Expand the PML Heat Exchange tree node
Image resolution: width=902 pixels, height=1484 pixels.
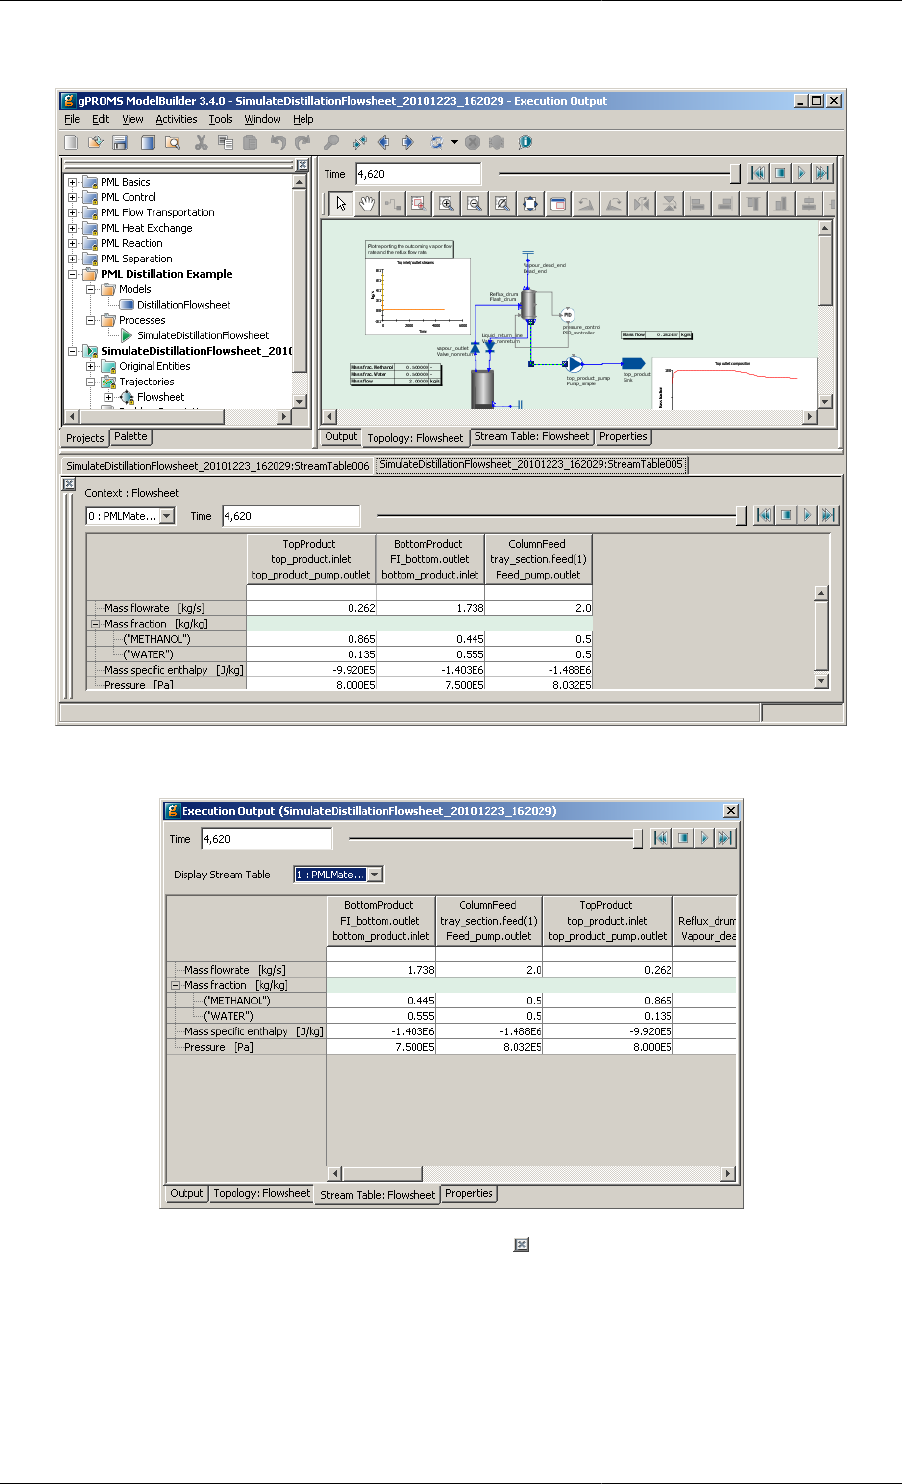pos(73,228)
